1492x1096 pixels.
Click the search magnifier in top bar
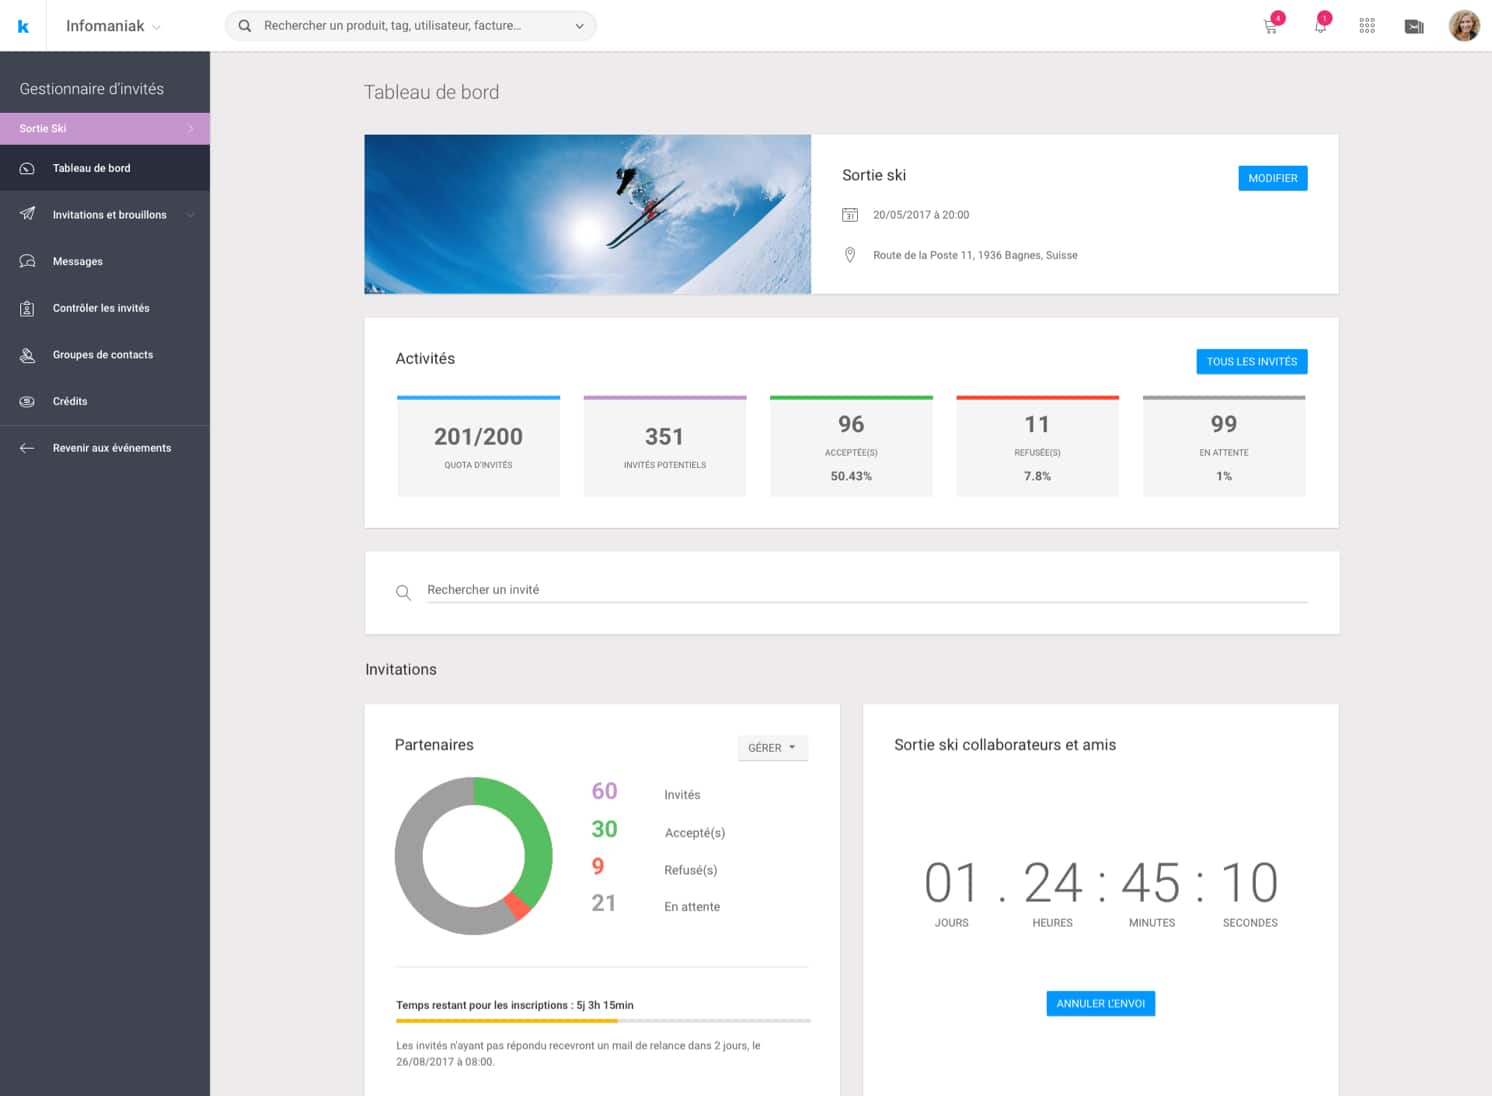pos(245,26)
